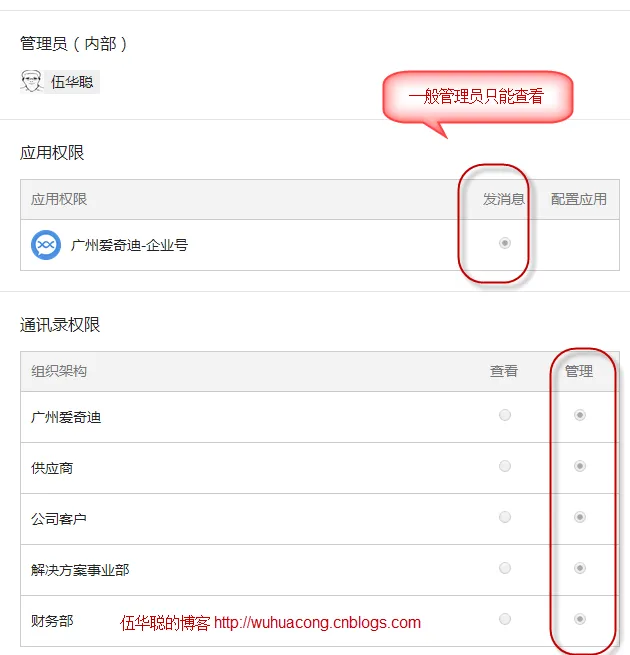Click the 配置应用 column header
Screen dimensions: 630x655
tap(579, 199)
